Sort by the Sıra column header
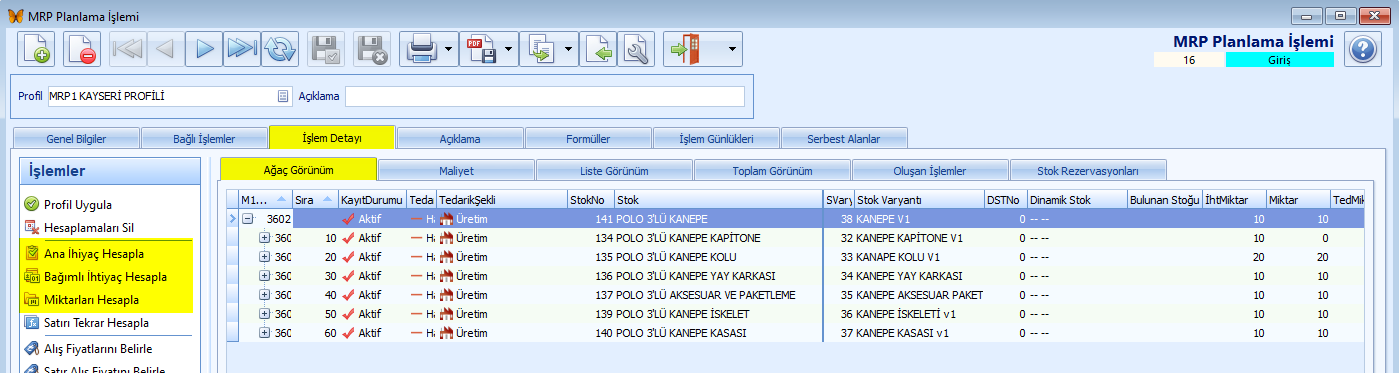1399x373 pixels. [314, 199]
